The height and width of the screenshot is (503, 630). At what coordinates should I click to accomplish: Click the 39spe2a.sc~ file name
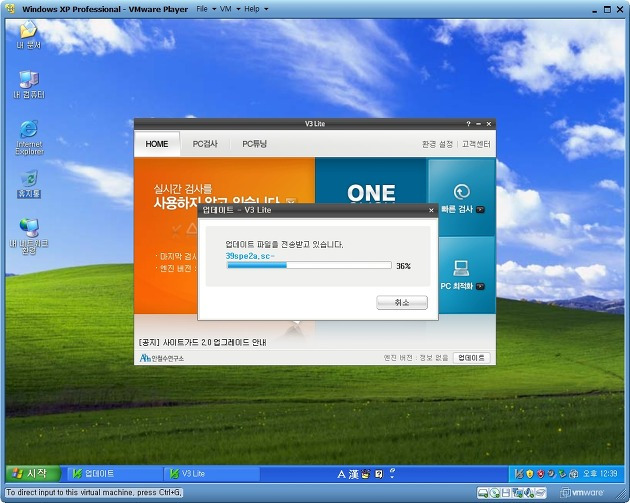(250, 256)
